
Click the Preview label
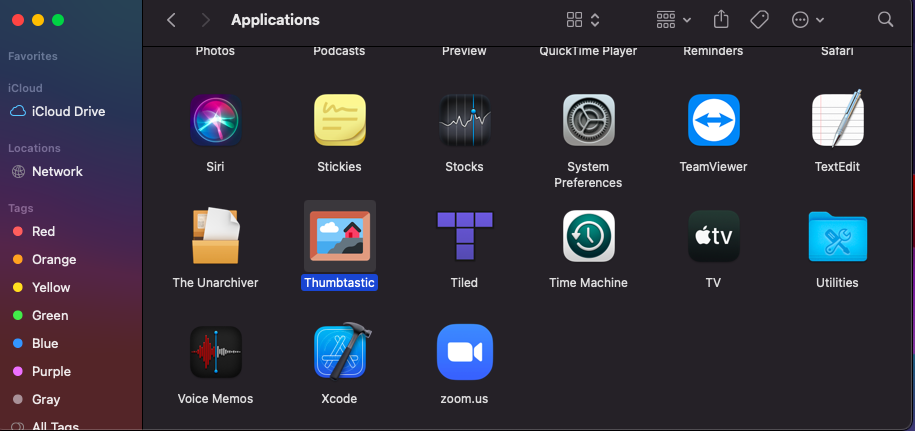465,51
